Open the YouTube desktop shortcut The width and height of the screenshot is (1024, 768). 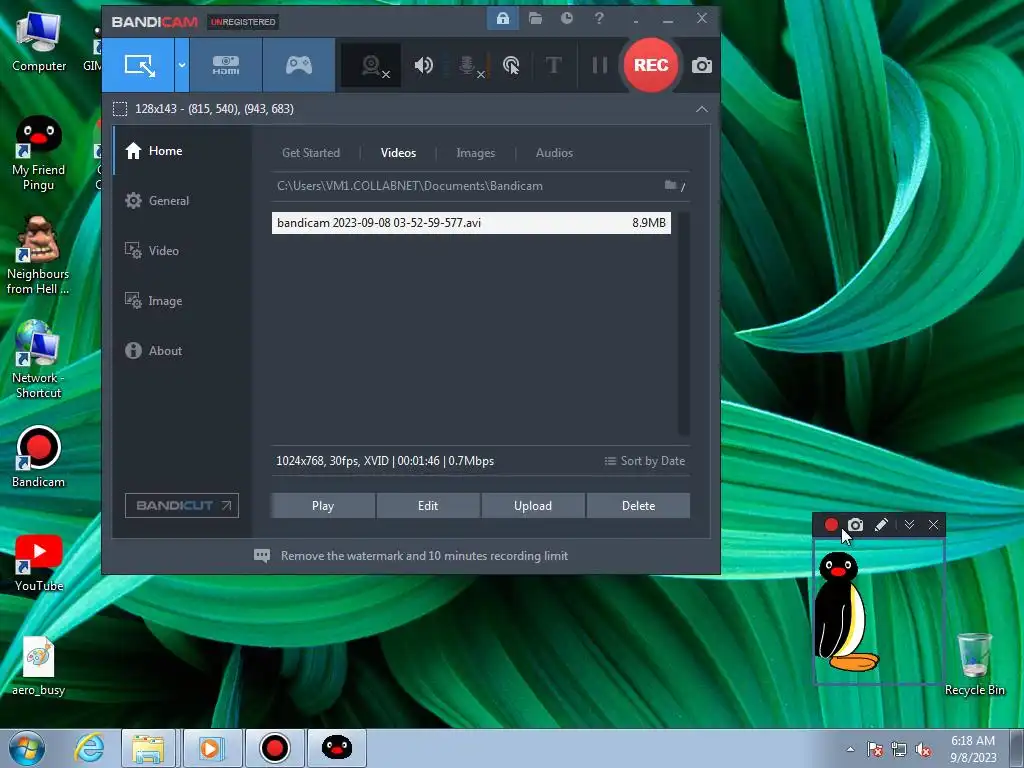39,563
